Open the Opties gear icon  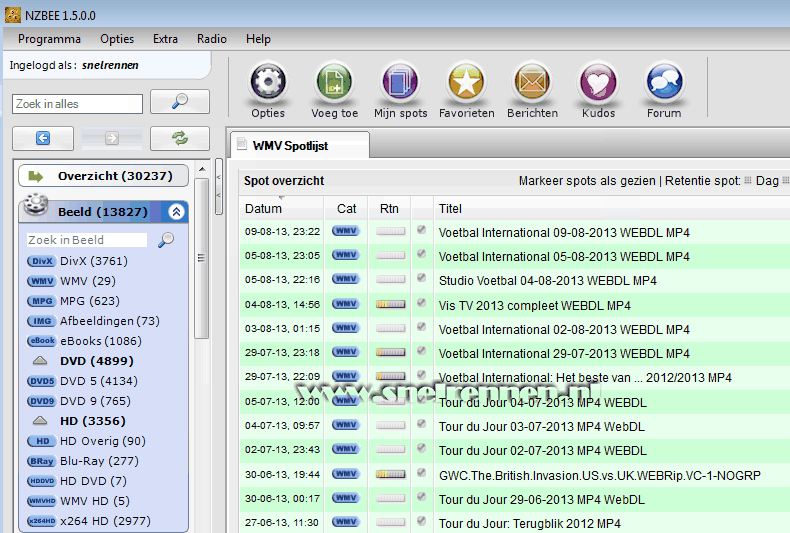coord(268,82)
